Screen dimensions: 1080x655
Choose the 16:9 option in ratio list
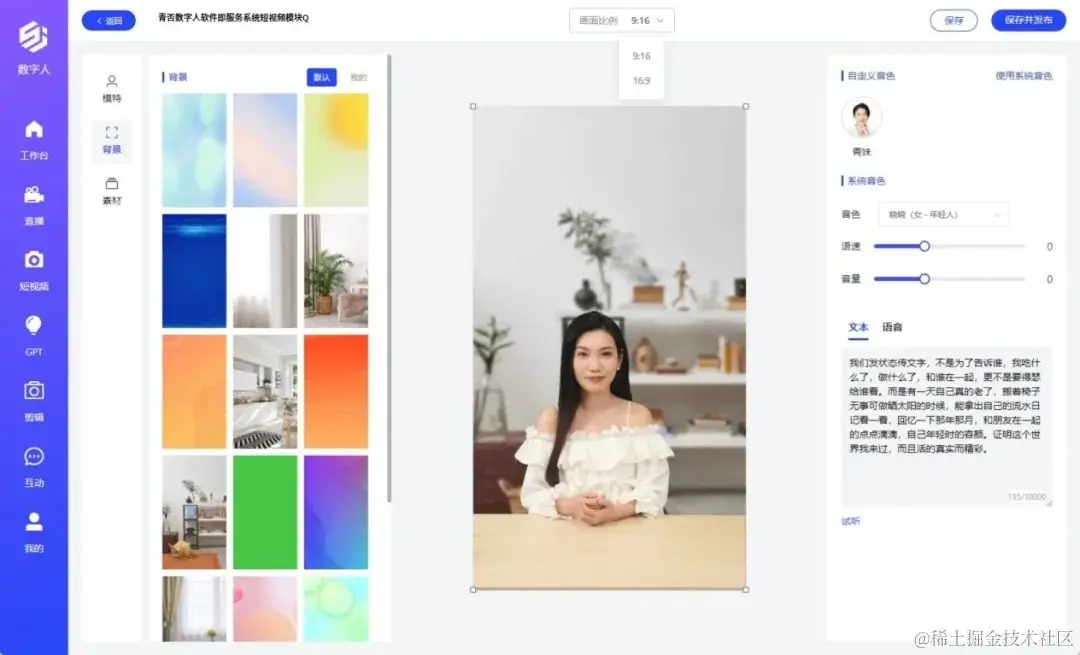pos(641,81)
